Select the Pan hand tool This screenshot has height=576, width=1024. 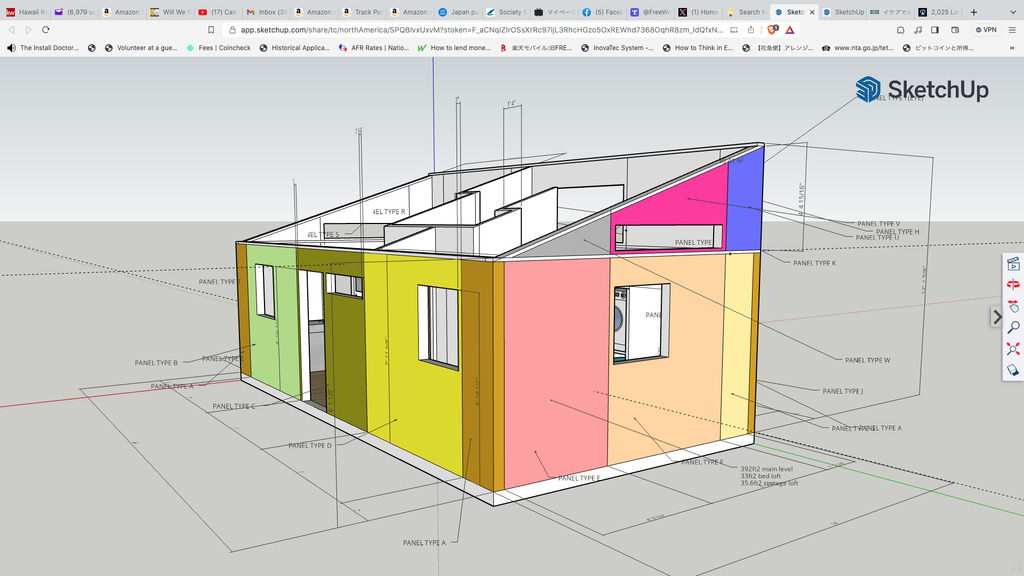(x=1013, y=306)
